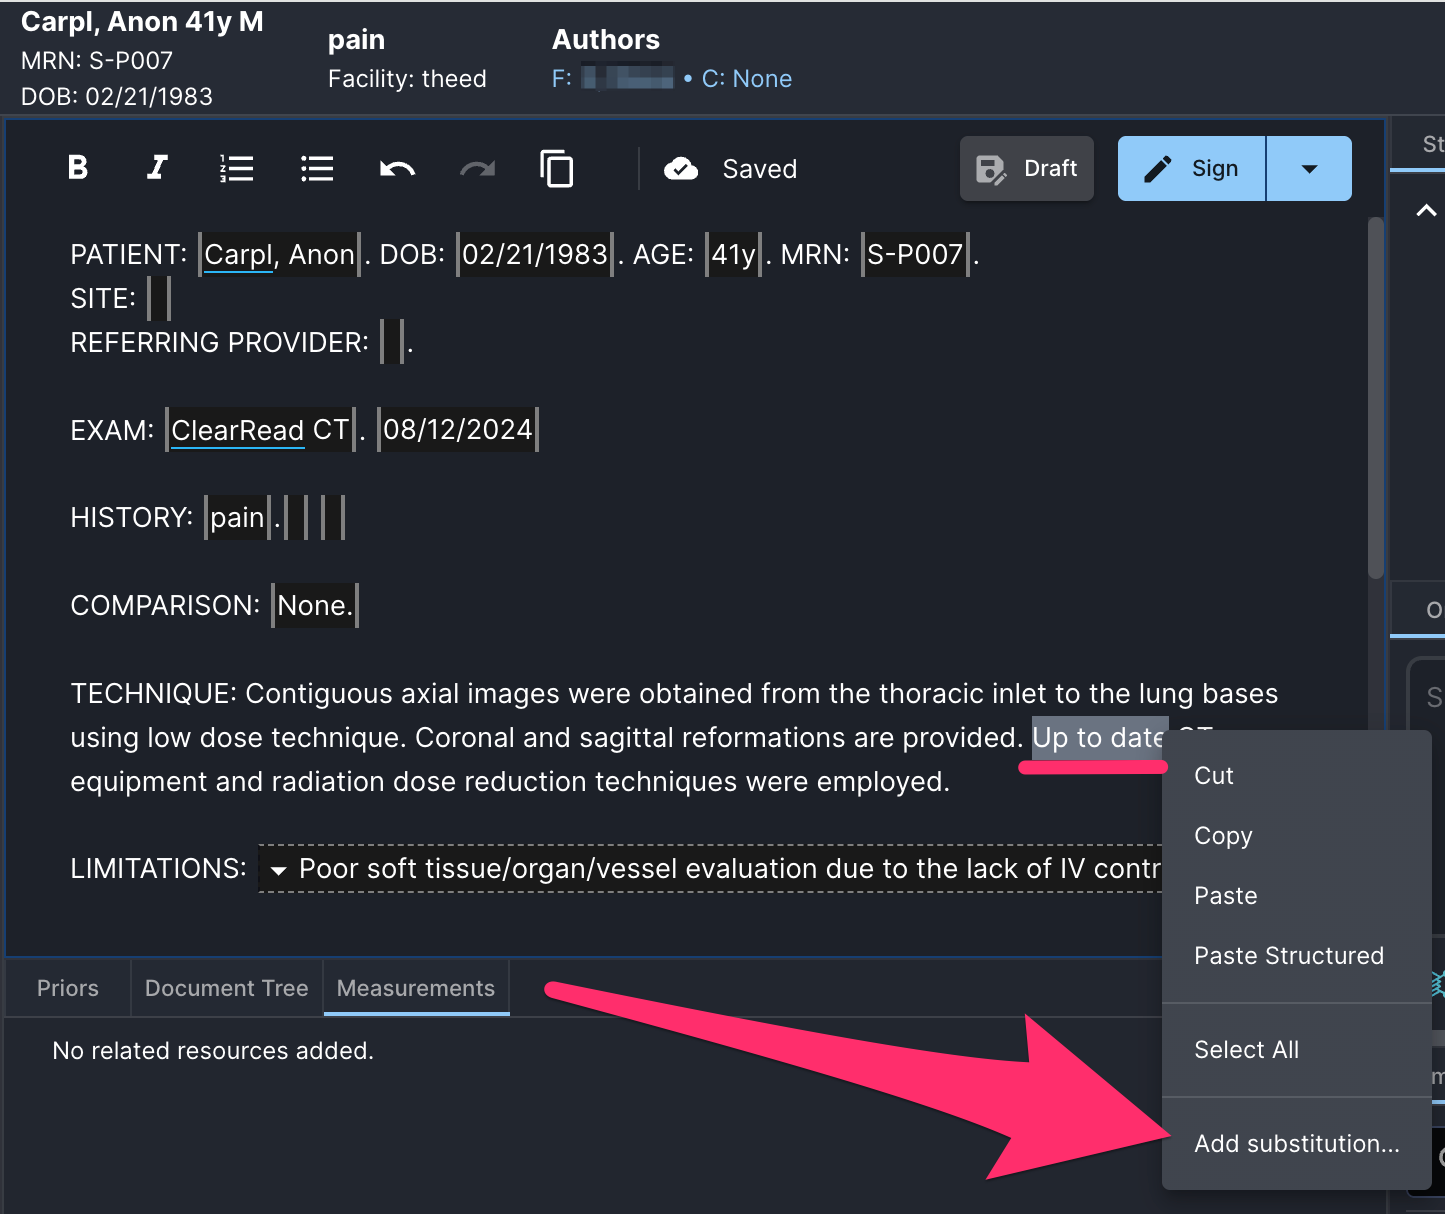Undo the last edit

[397, 169]
